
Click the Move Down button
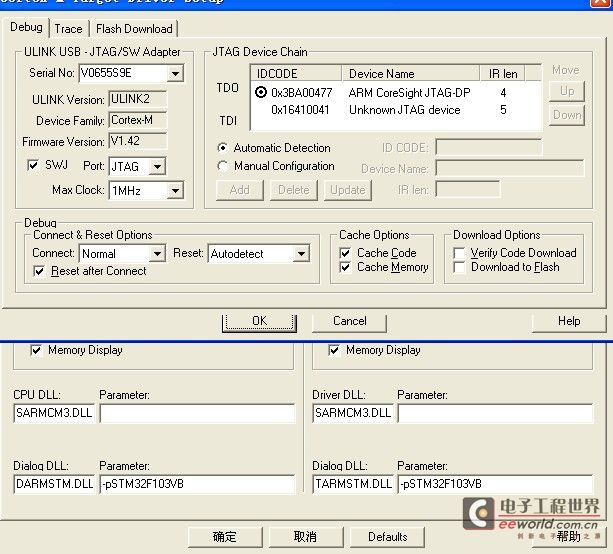567,115
